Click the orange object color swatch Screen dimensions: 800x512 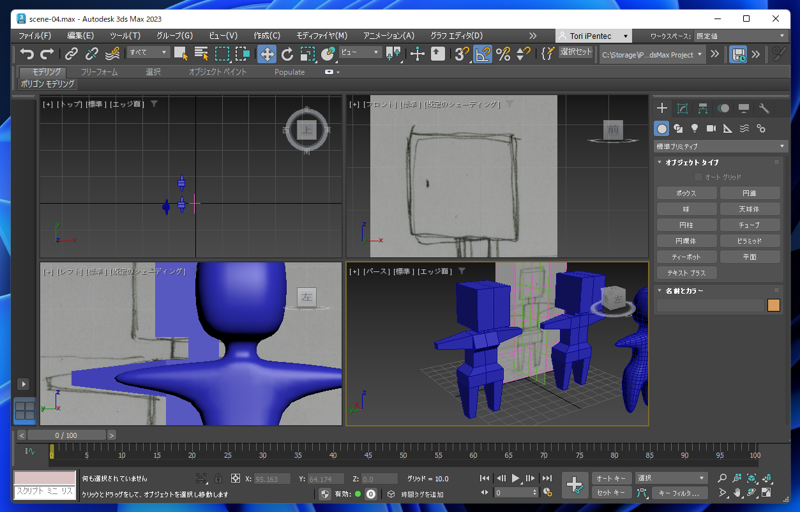pyautogui.click(x=773, y=305)
